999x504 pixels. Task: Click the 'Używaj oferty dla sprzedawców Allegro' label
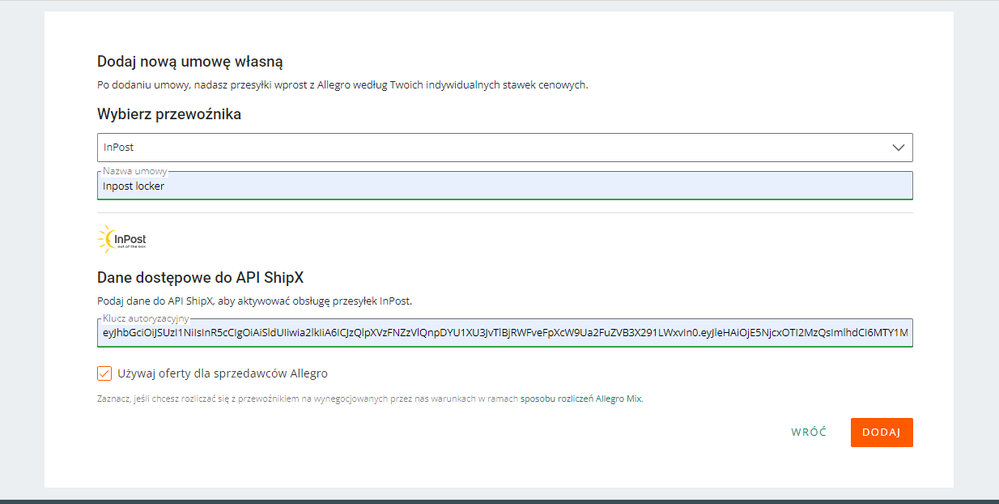click(x=222, y=373)
